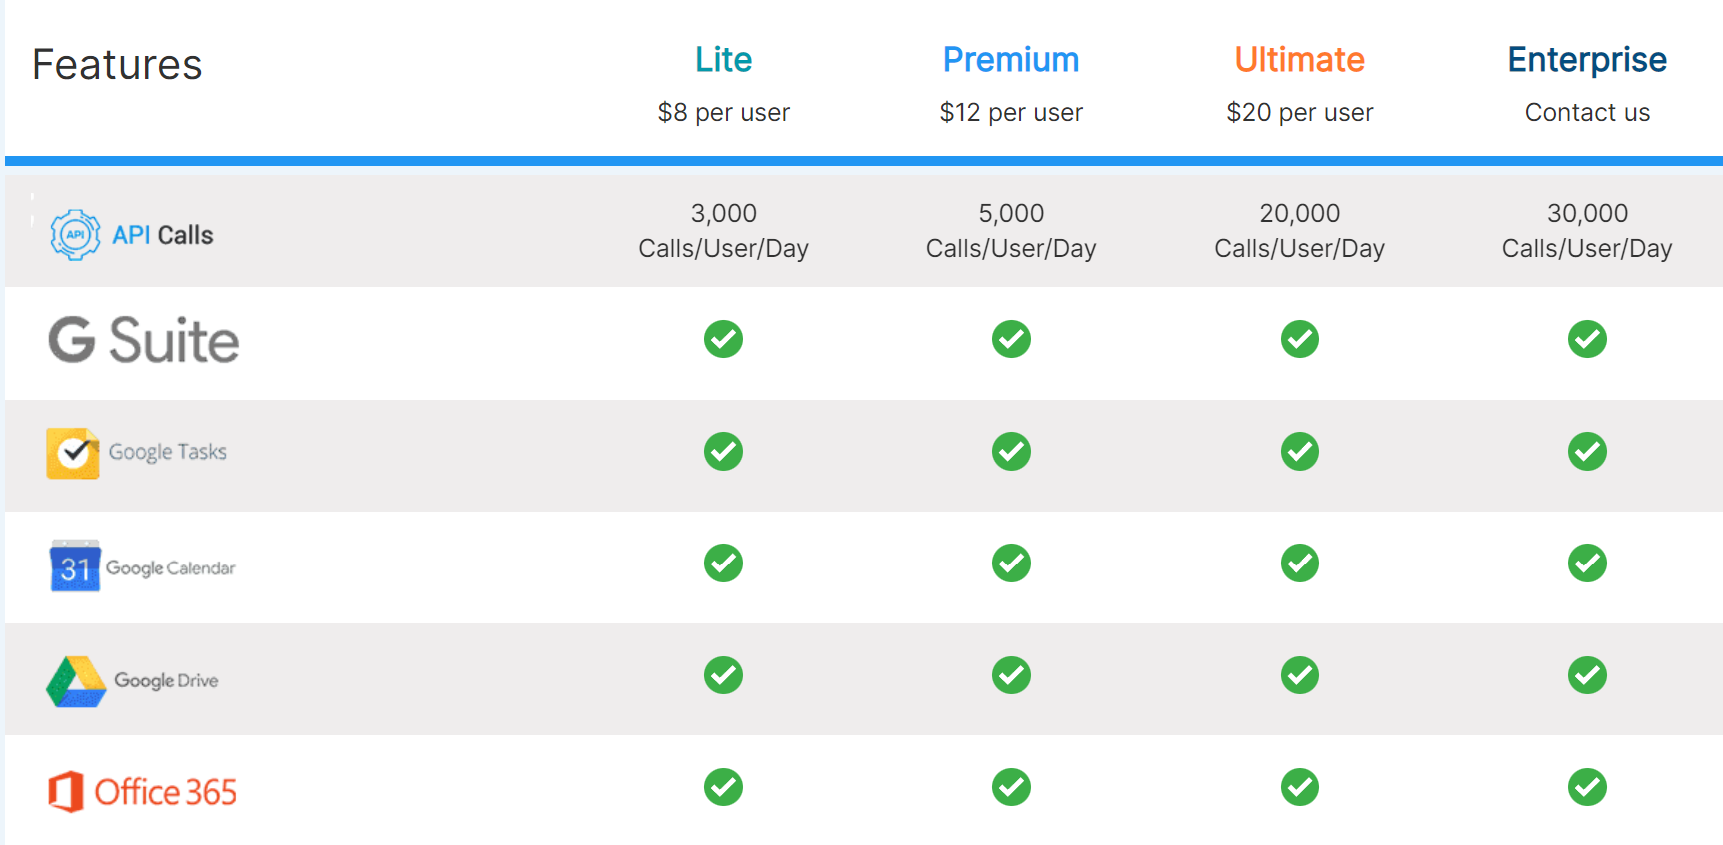
Task: Click the 20,000 Calls/User/Day value
Action: pos(1299,230)
